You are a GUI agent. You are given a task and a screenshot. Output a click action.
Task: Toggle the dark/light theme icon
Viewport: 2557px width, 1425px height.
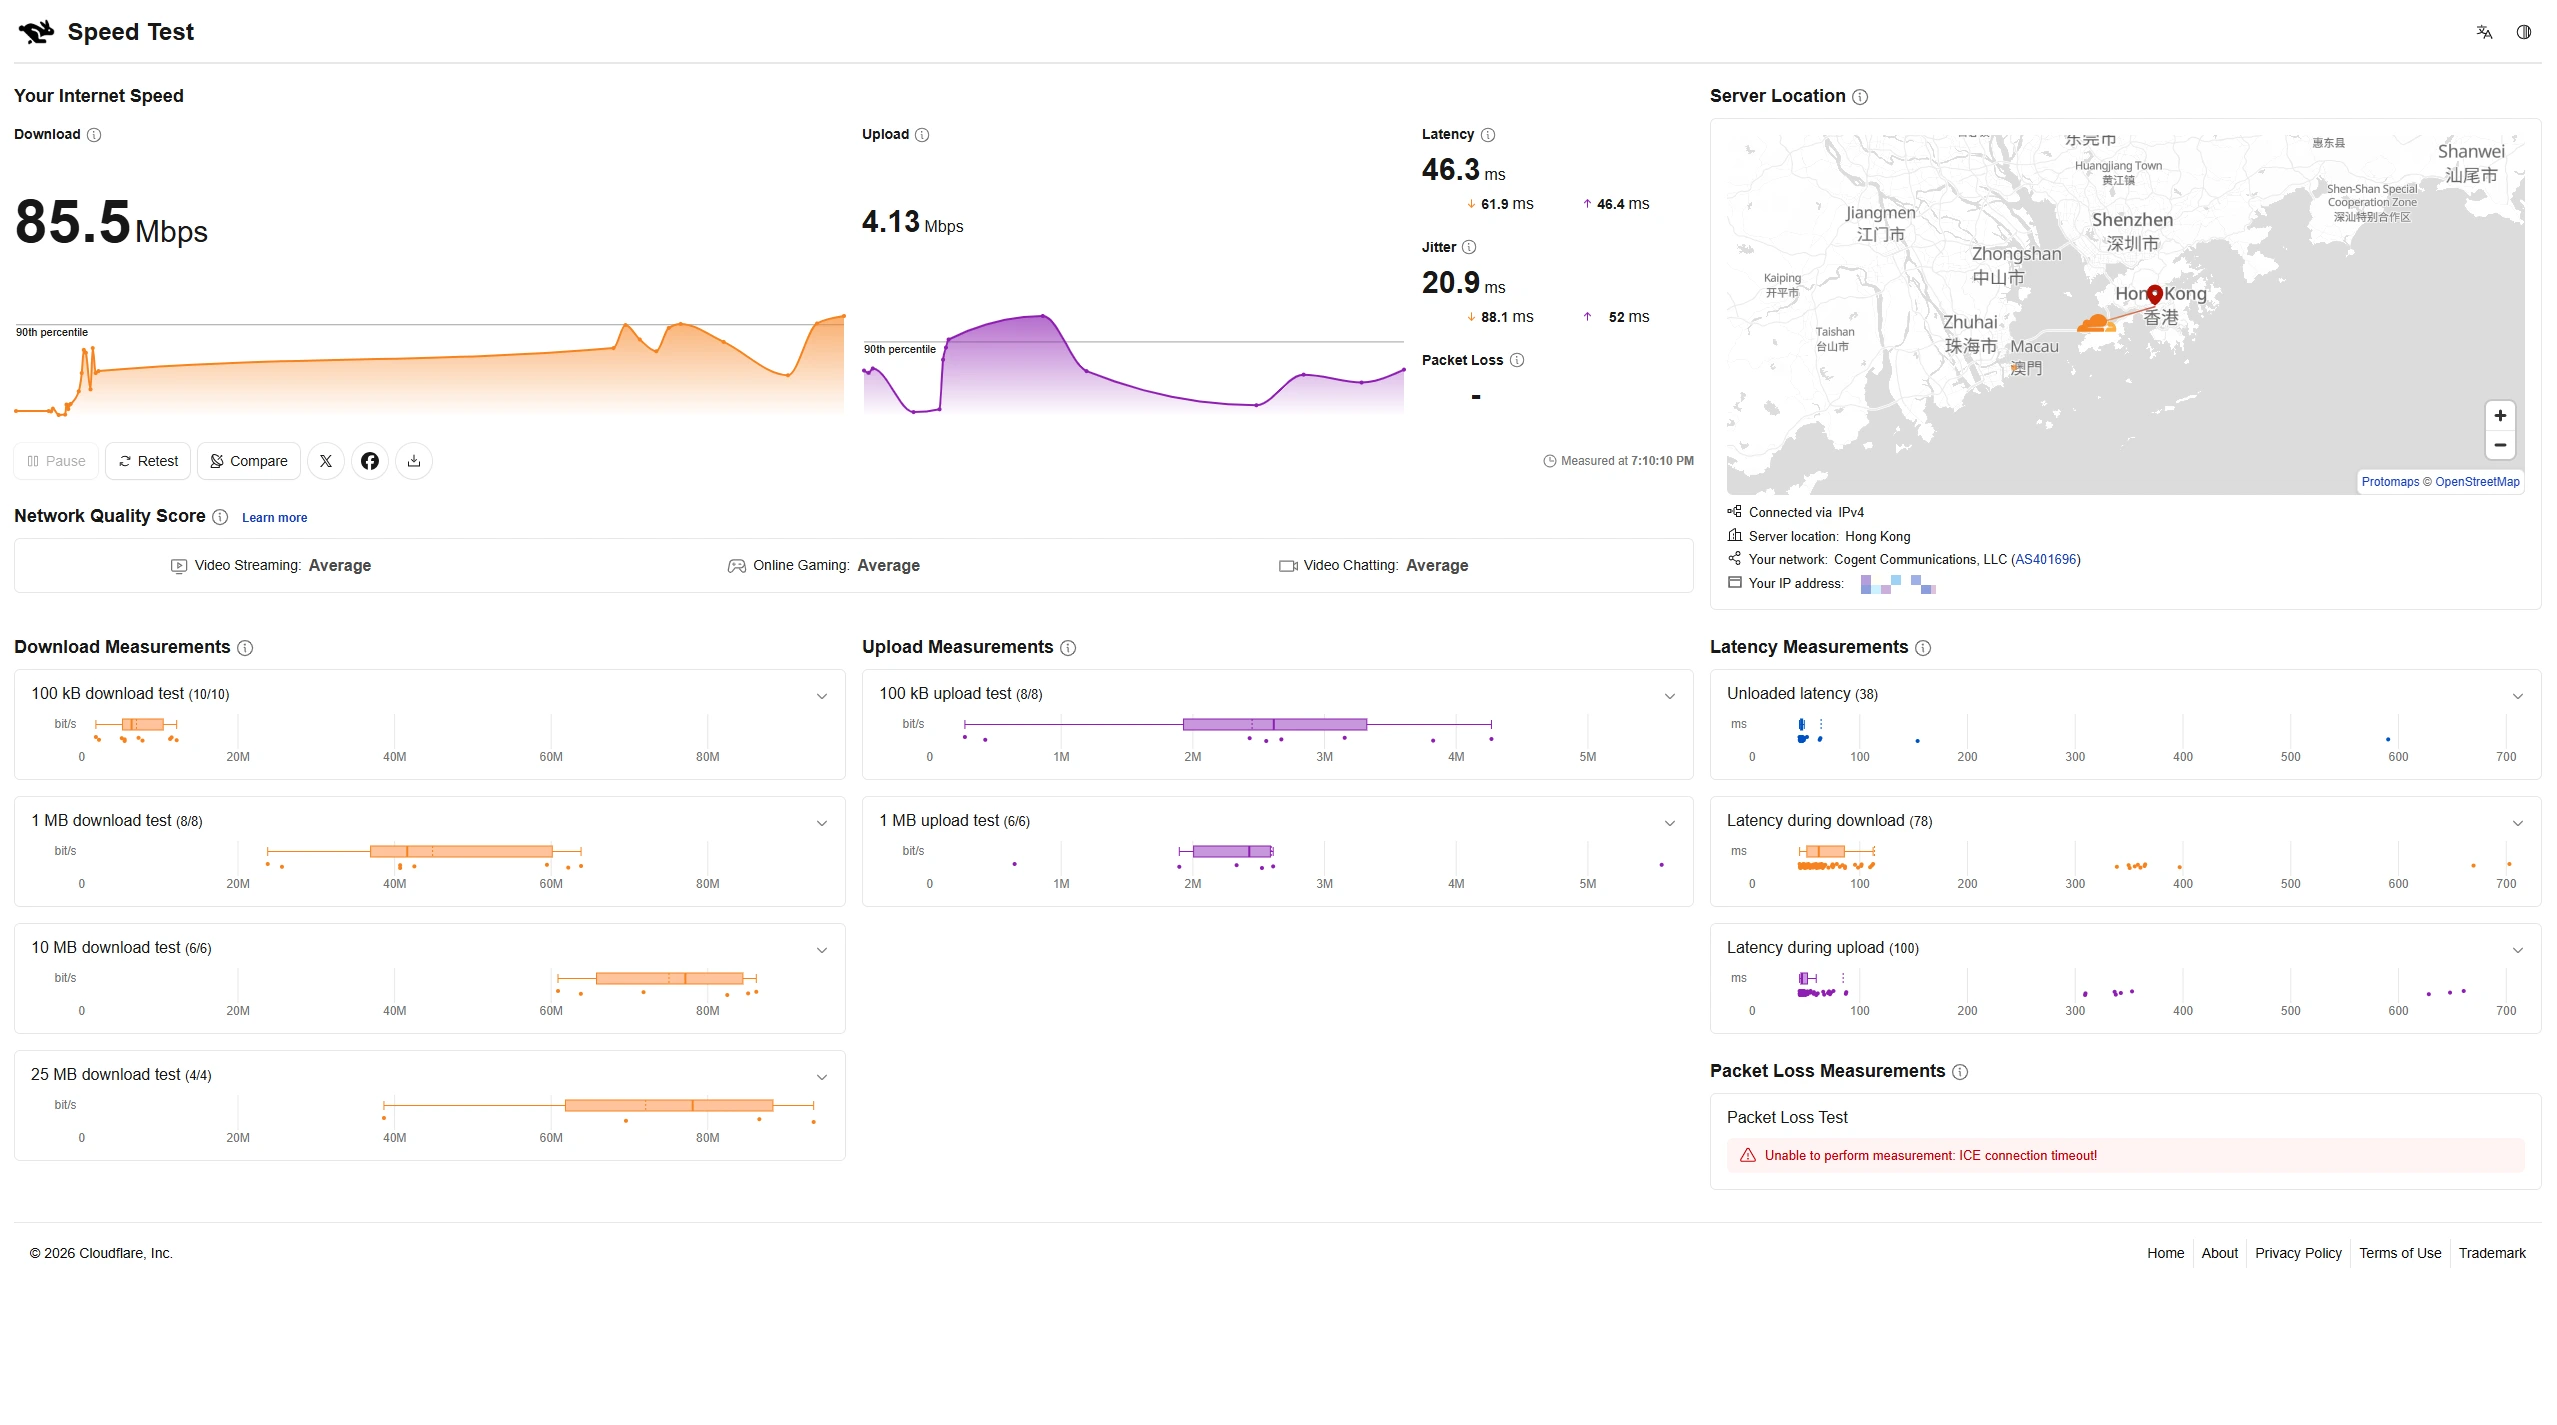(2524, 32)
